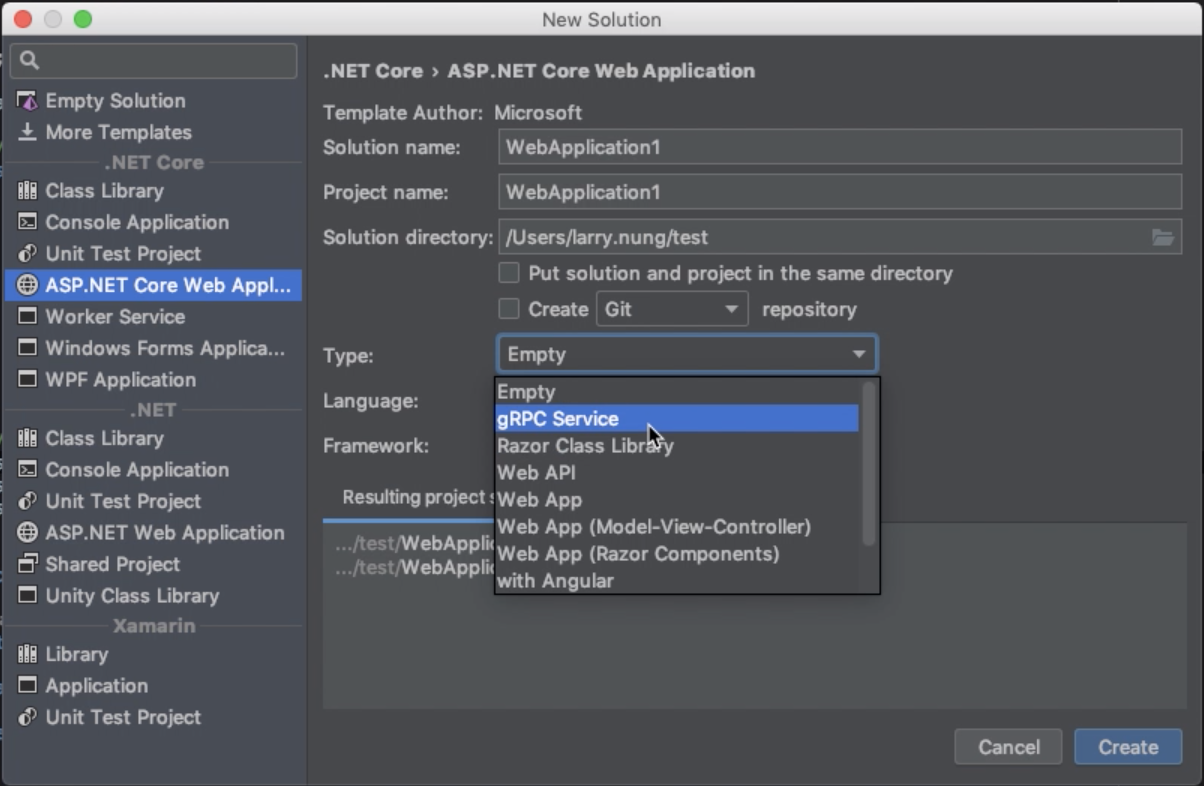The height and width of the screenshot is (786, 1204).
Task: Enable Put solution and project in same directory
Action: pos(509,273)
